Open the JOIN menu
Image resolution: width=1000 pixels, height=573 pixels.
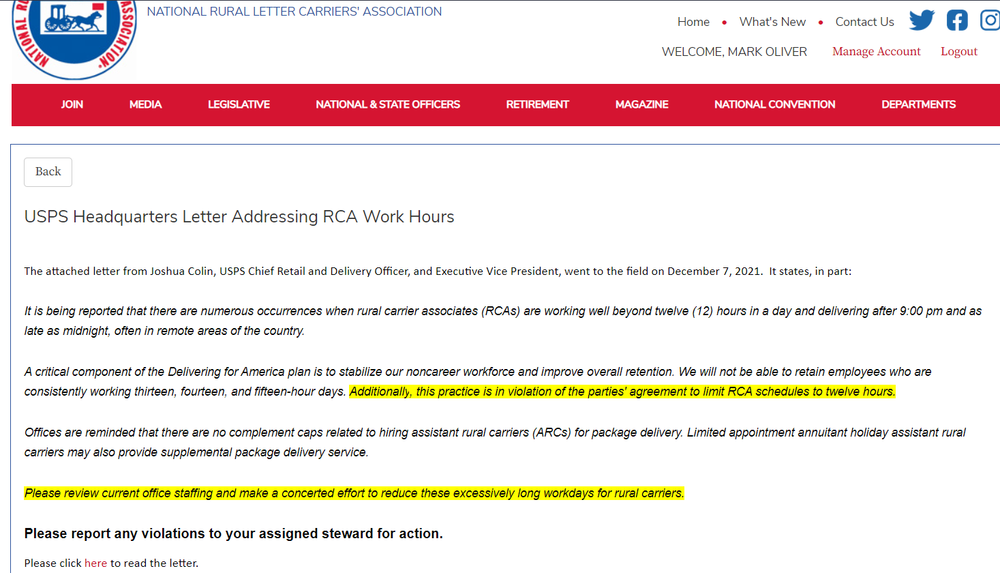coord(72,105)
